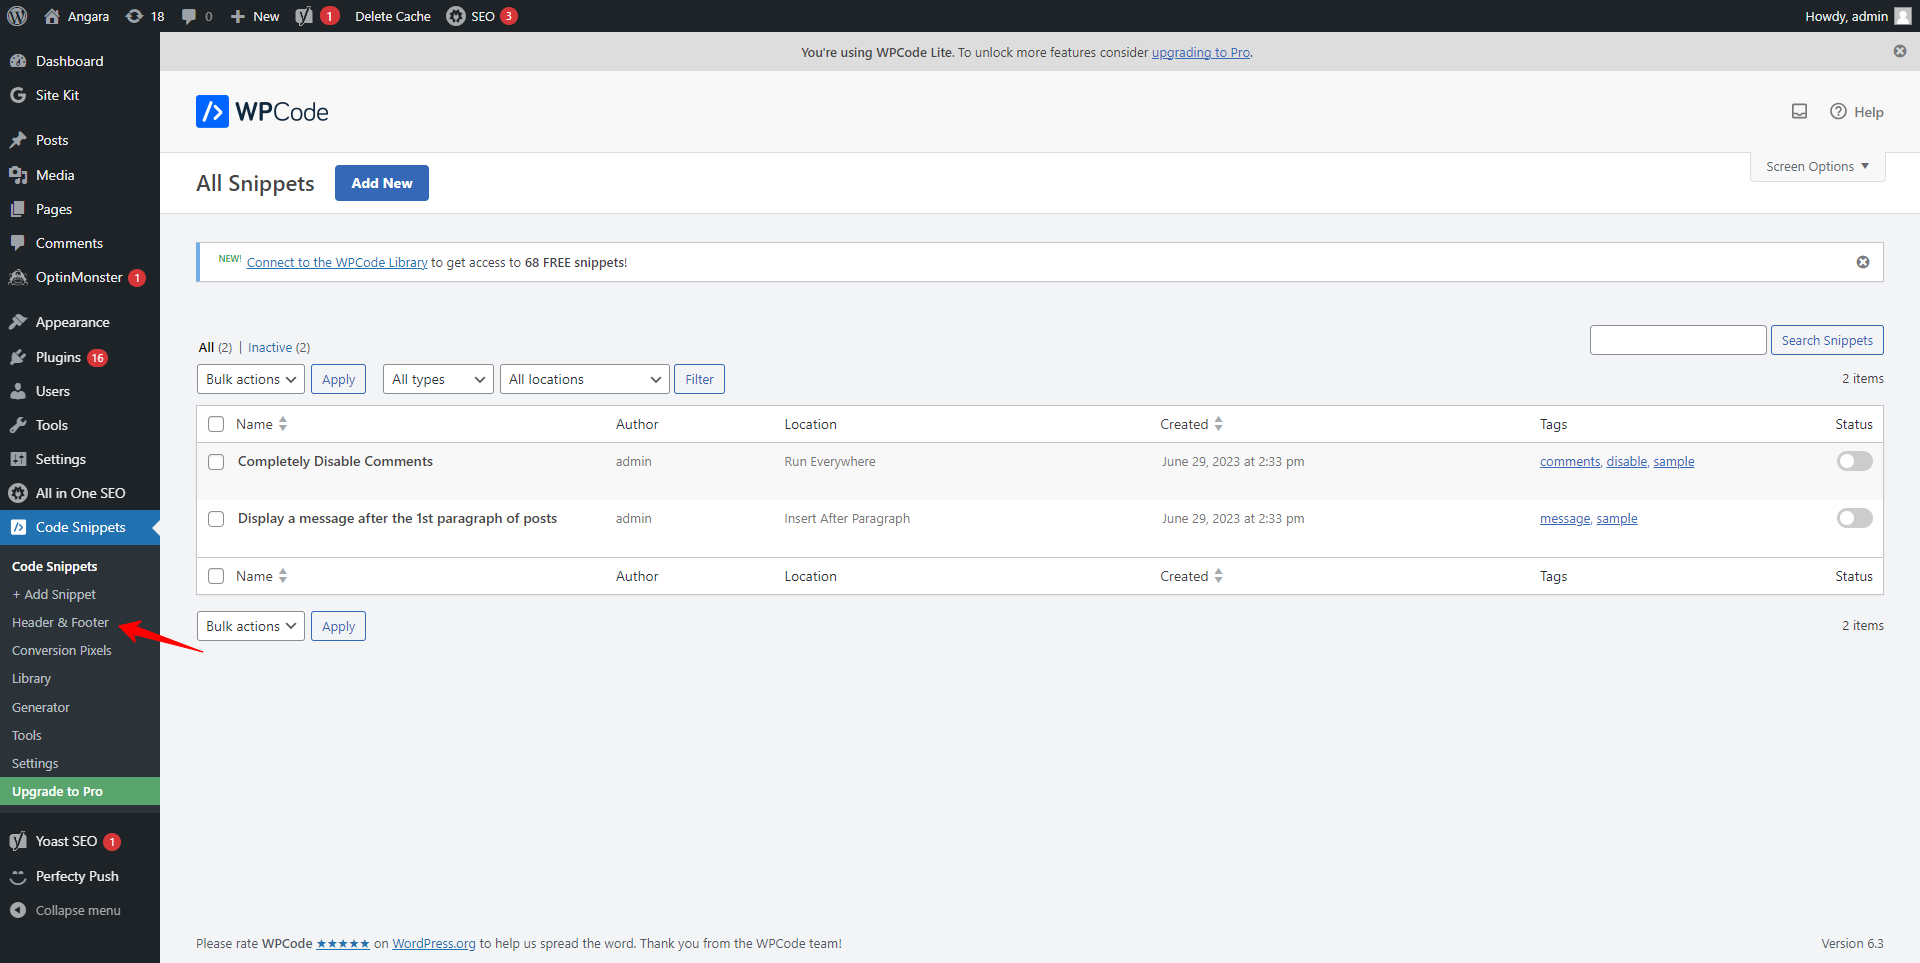1920x963 pixels.
Task: Open the 18 pending updates icon
Action: 134,16
